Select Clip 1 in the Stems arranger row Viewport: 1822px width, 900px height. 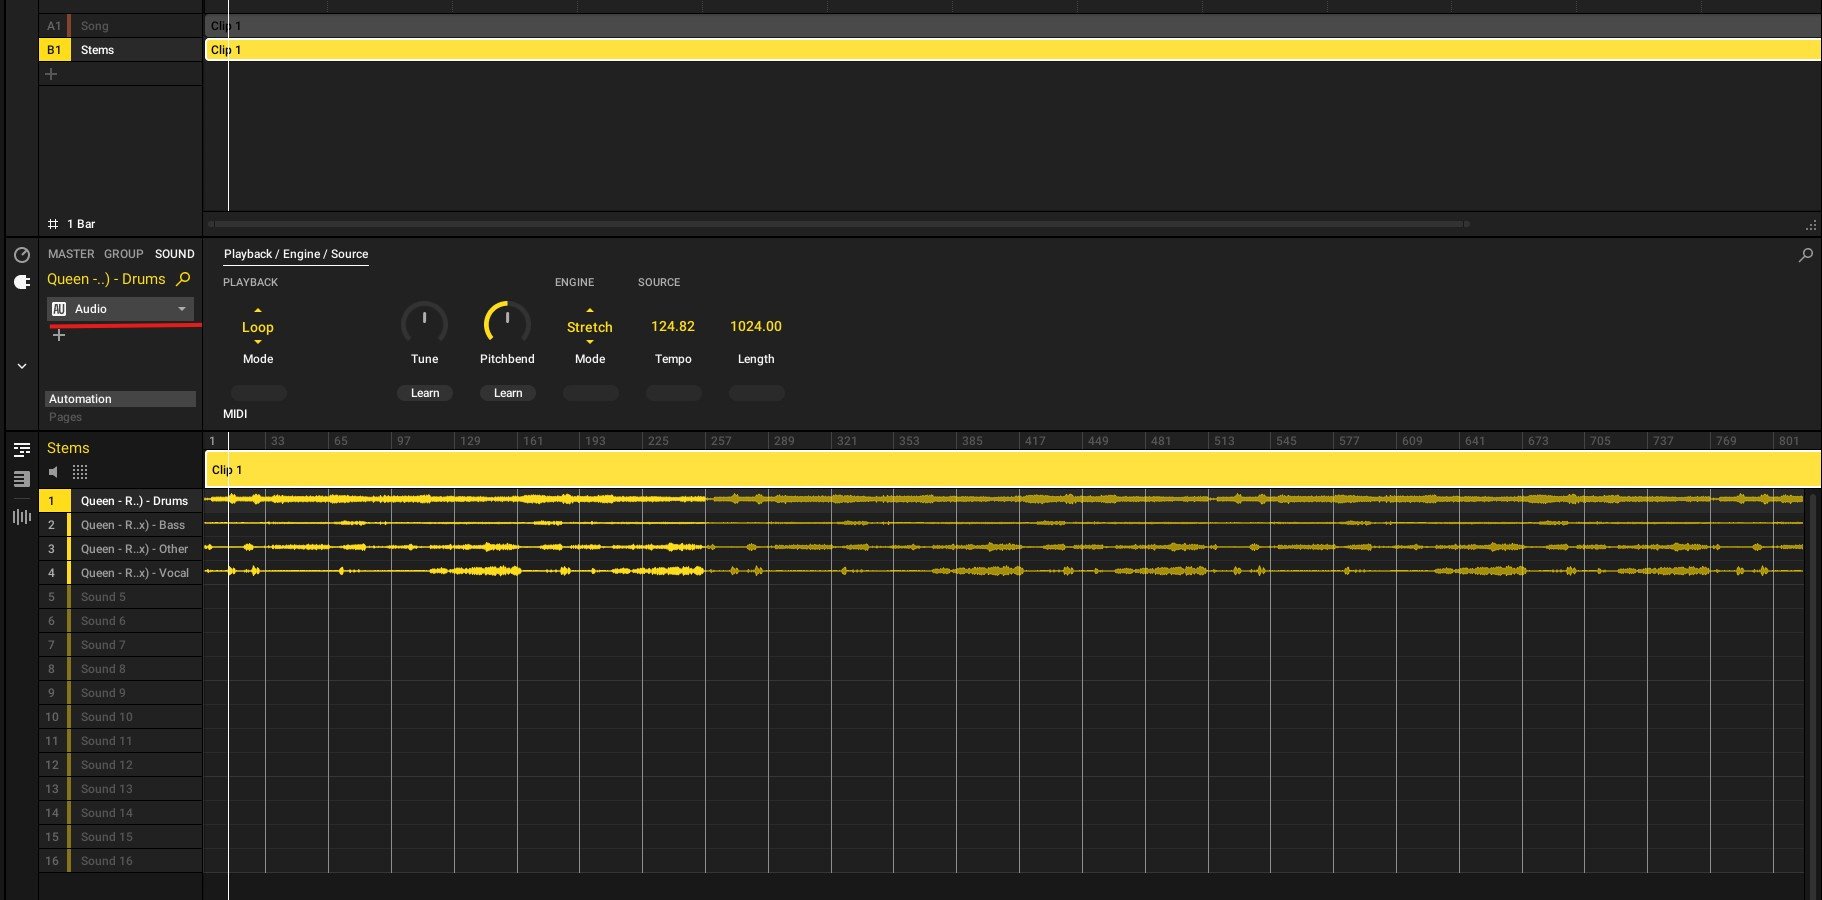click(1012, 50)
